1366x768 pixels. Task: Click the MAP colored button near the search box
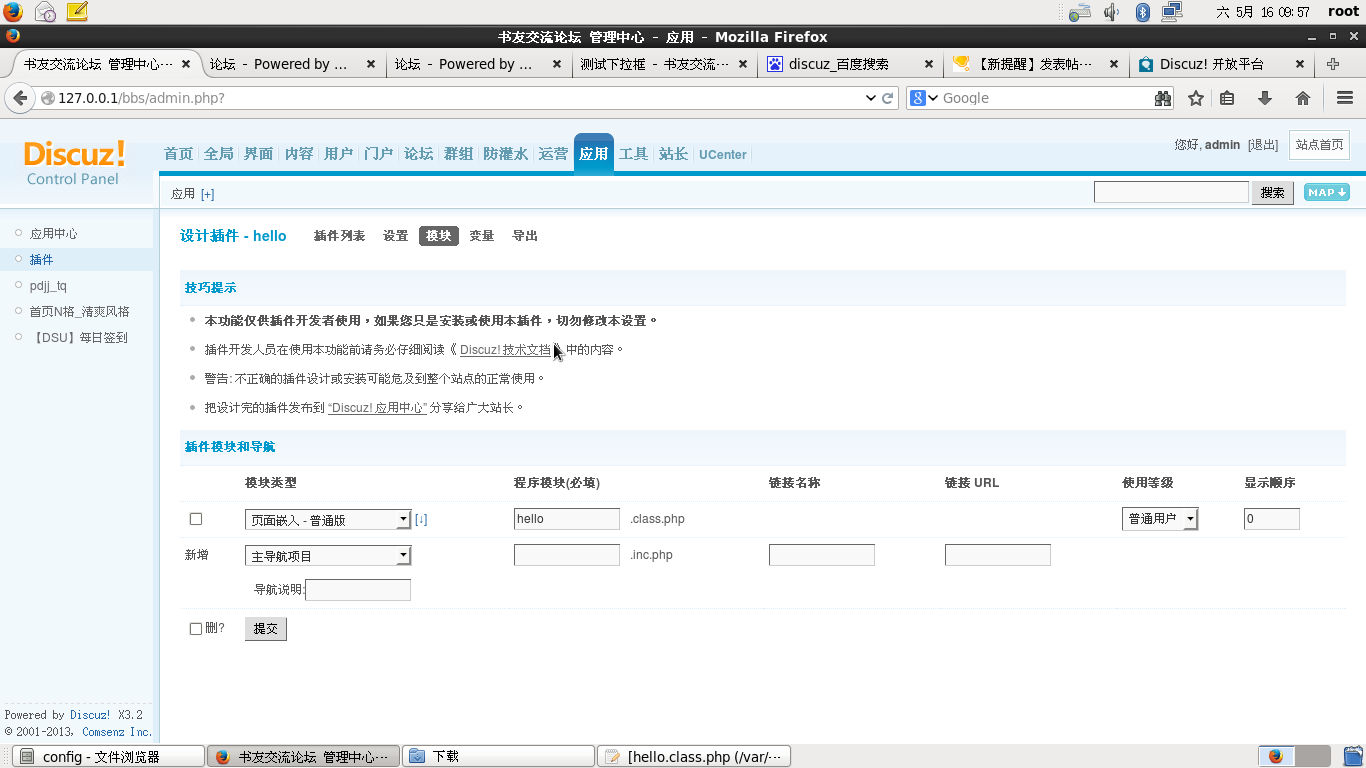(1326, 191)
